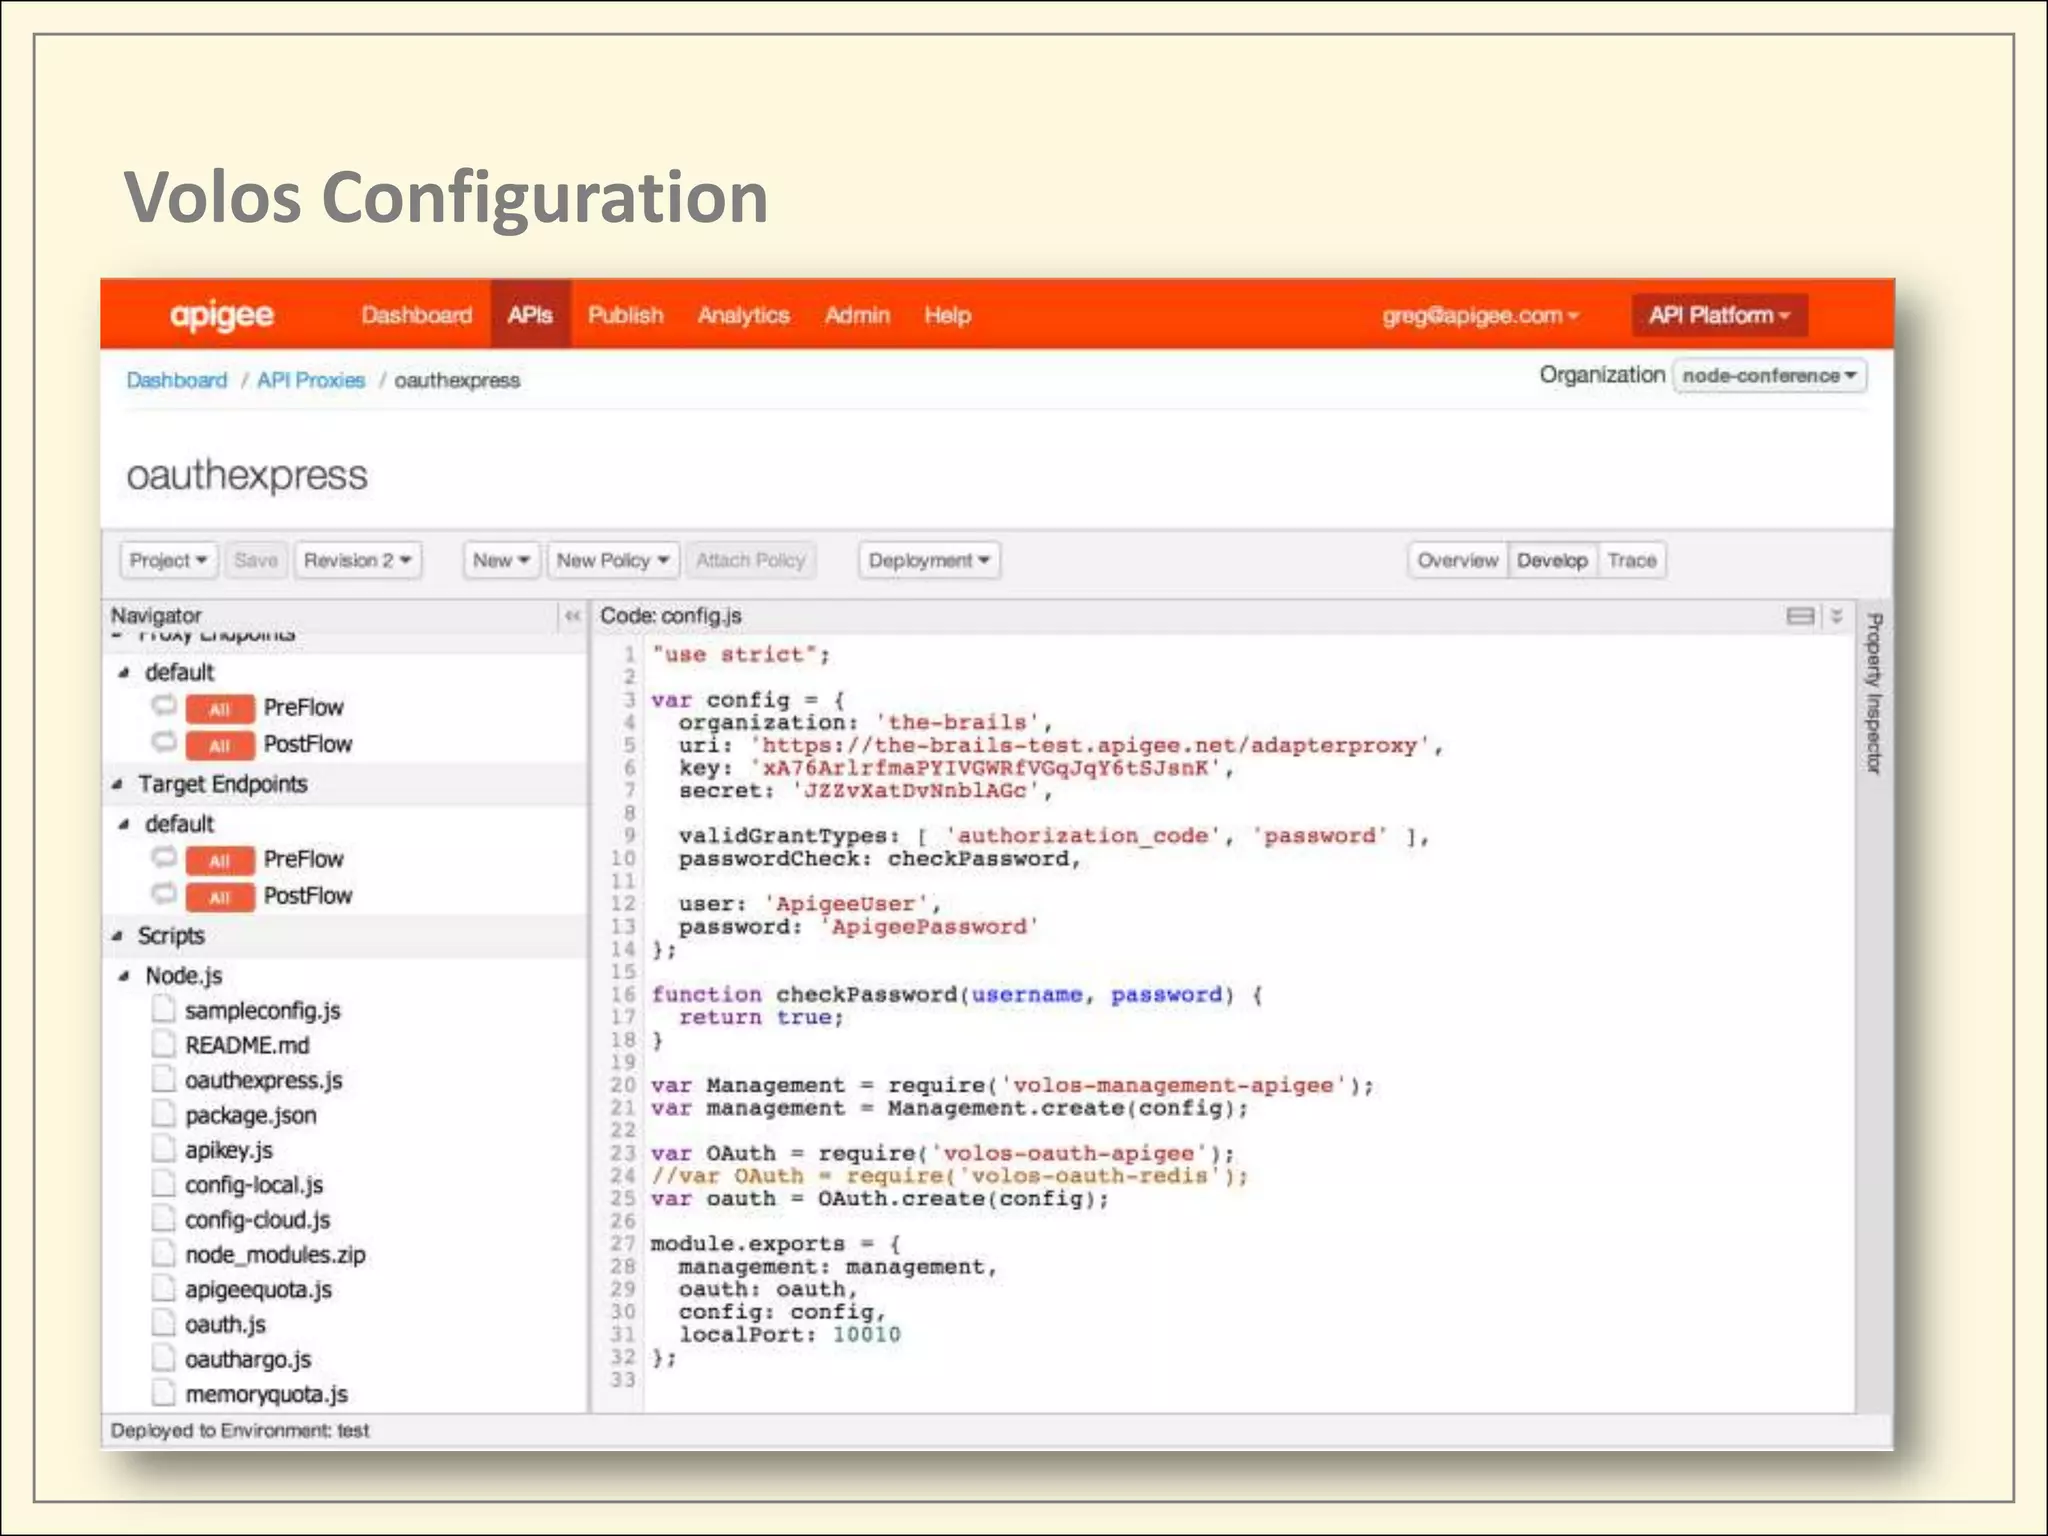Click the oauth.js file icon

(163, 1324)
